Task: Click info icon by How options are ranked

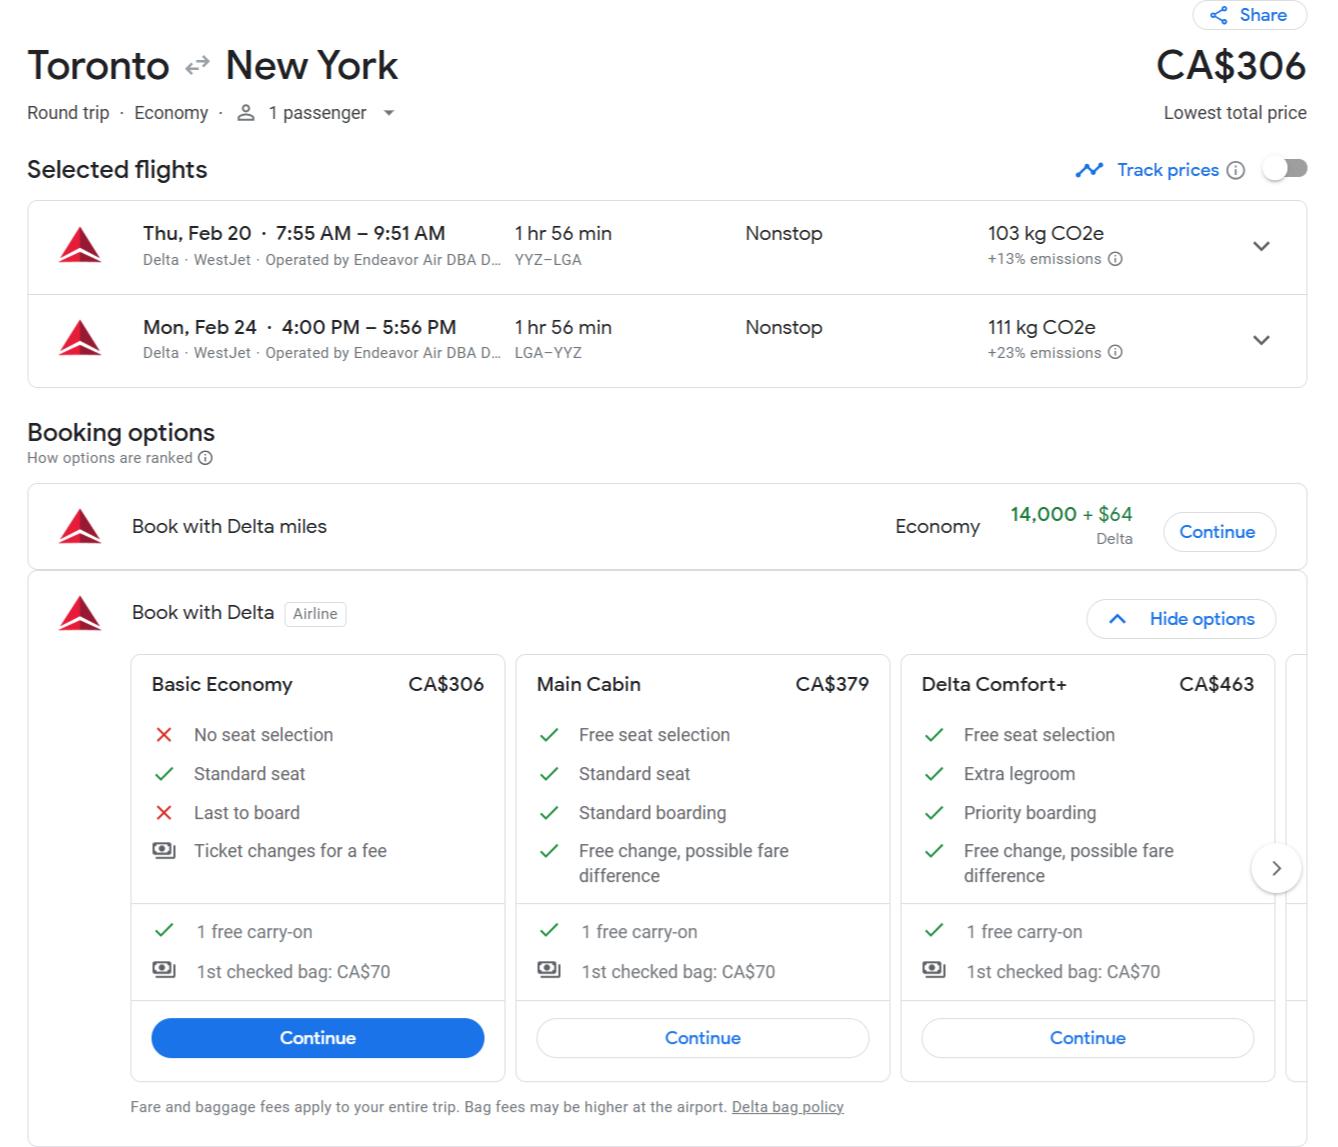Action: (205, 458)
